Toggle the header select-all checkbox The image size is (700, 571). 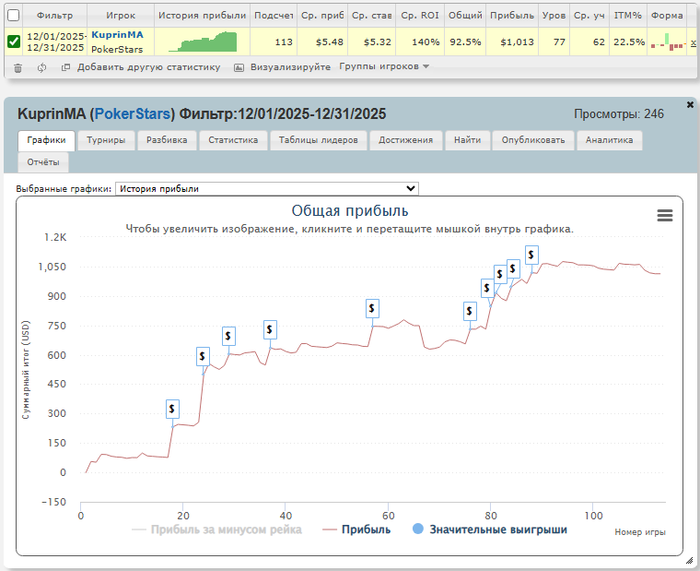tap(14, 15)
